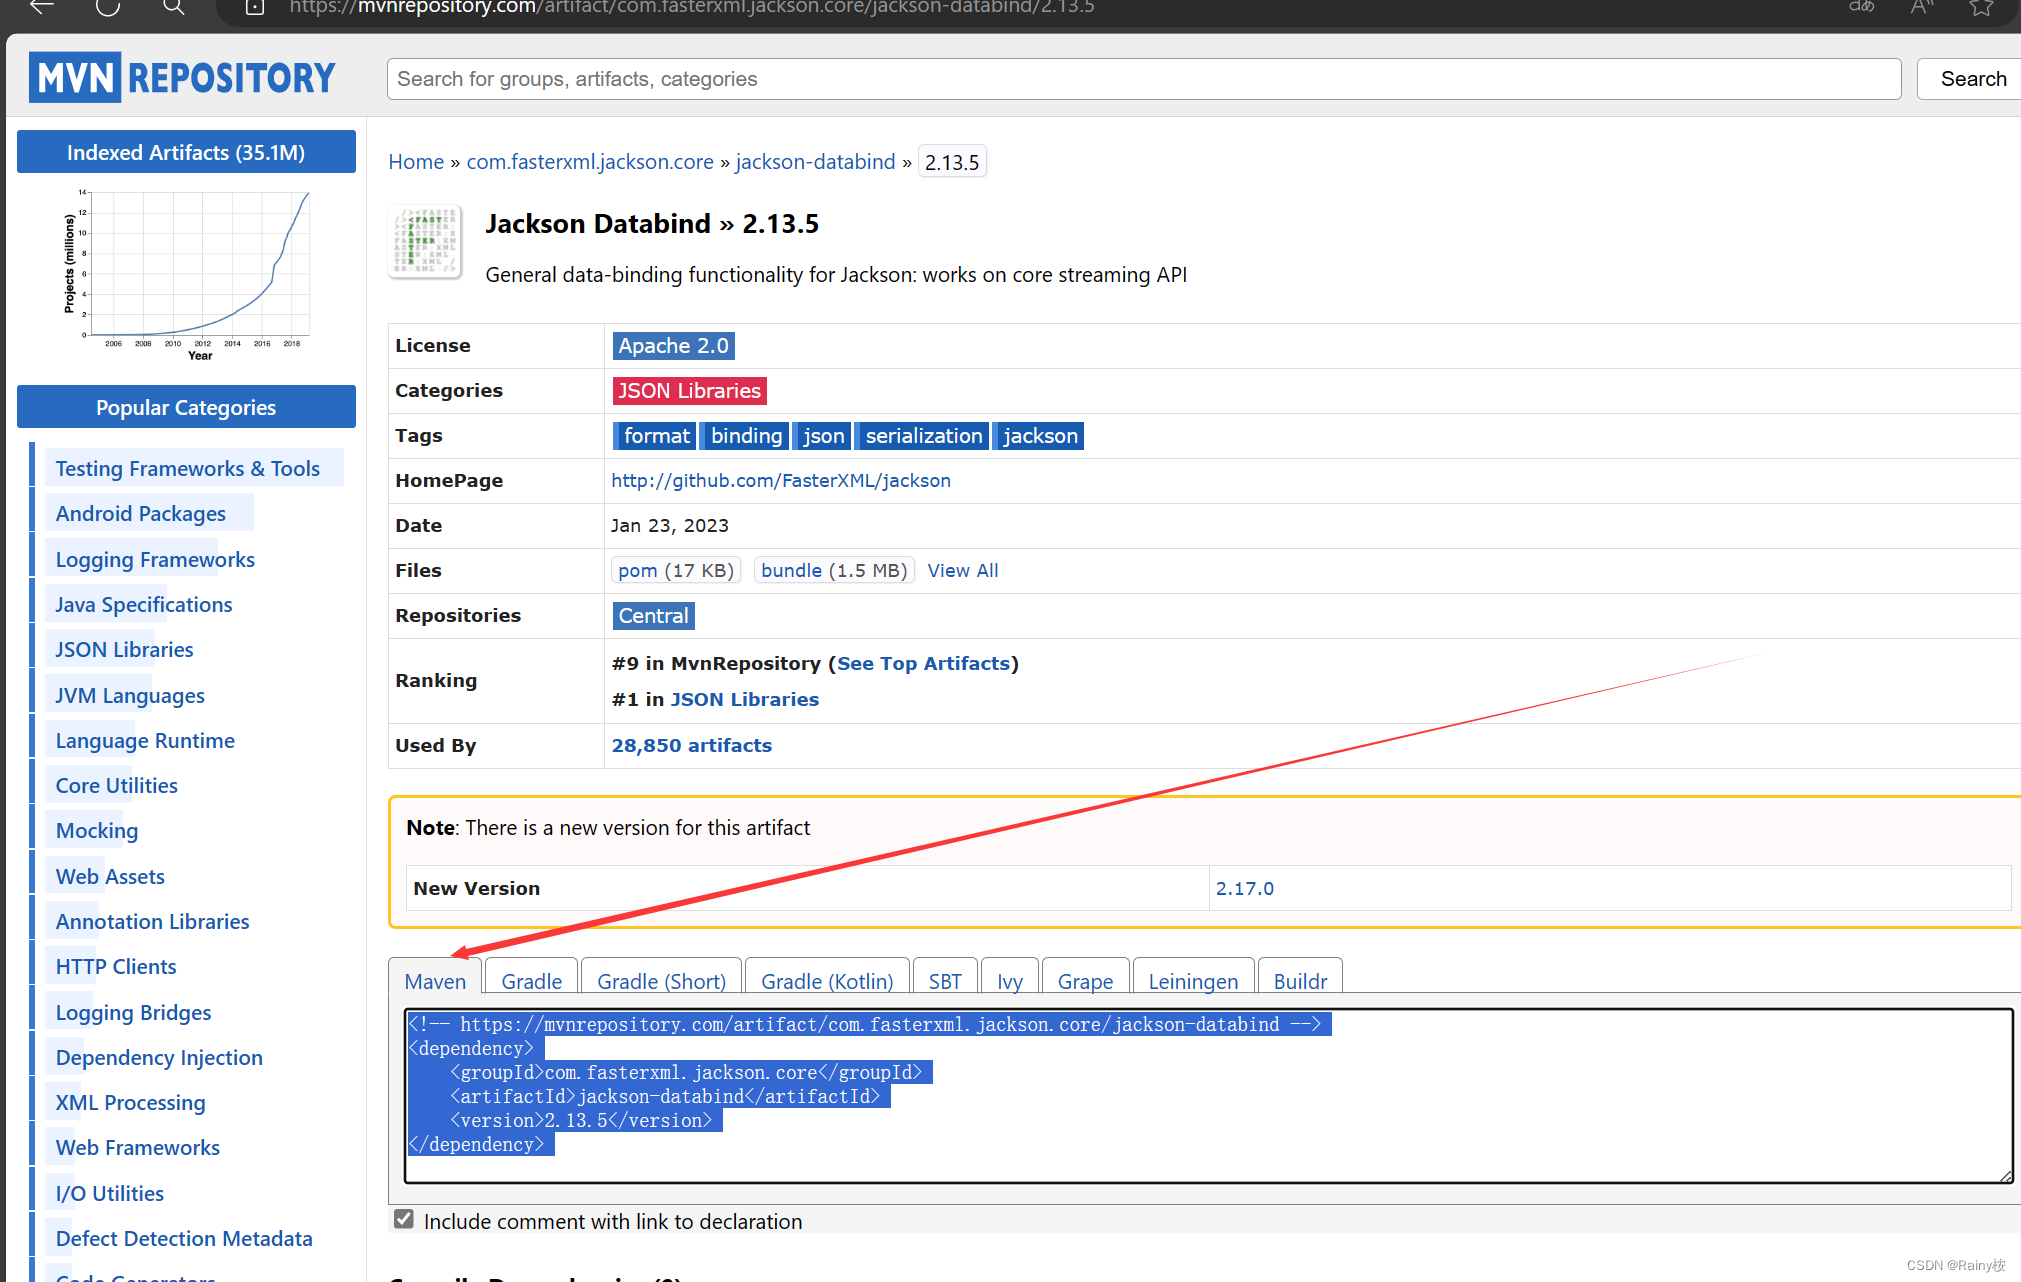Viewport: 2021px width, 1282px height.
Task: Click the Search button
Action: point(1972,79)
